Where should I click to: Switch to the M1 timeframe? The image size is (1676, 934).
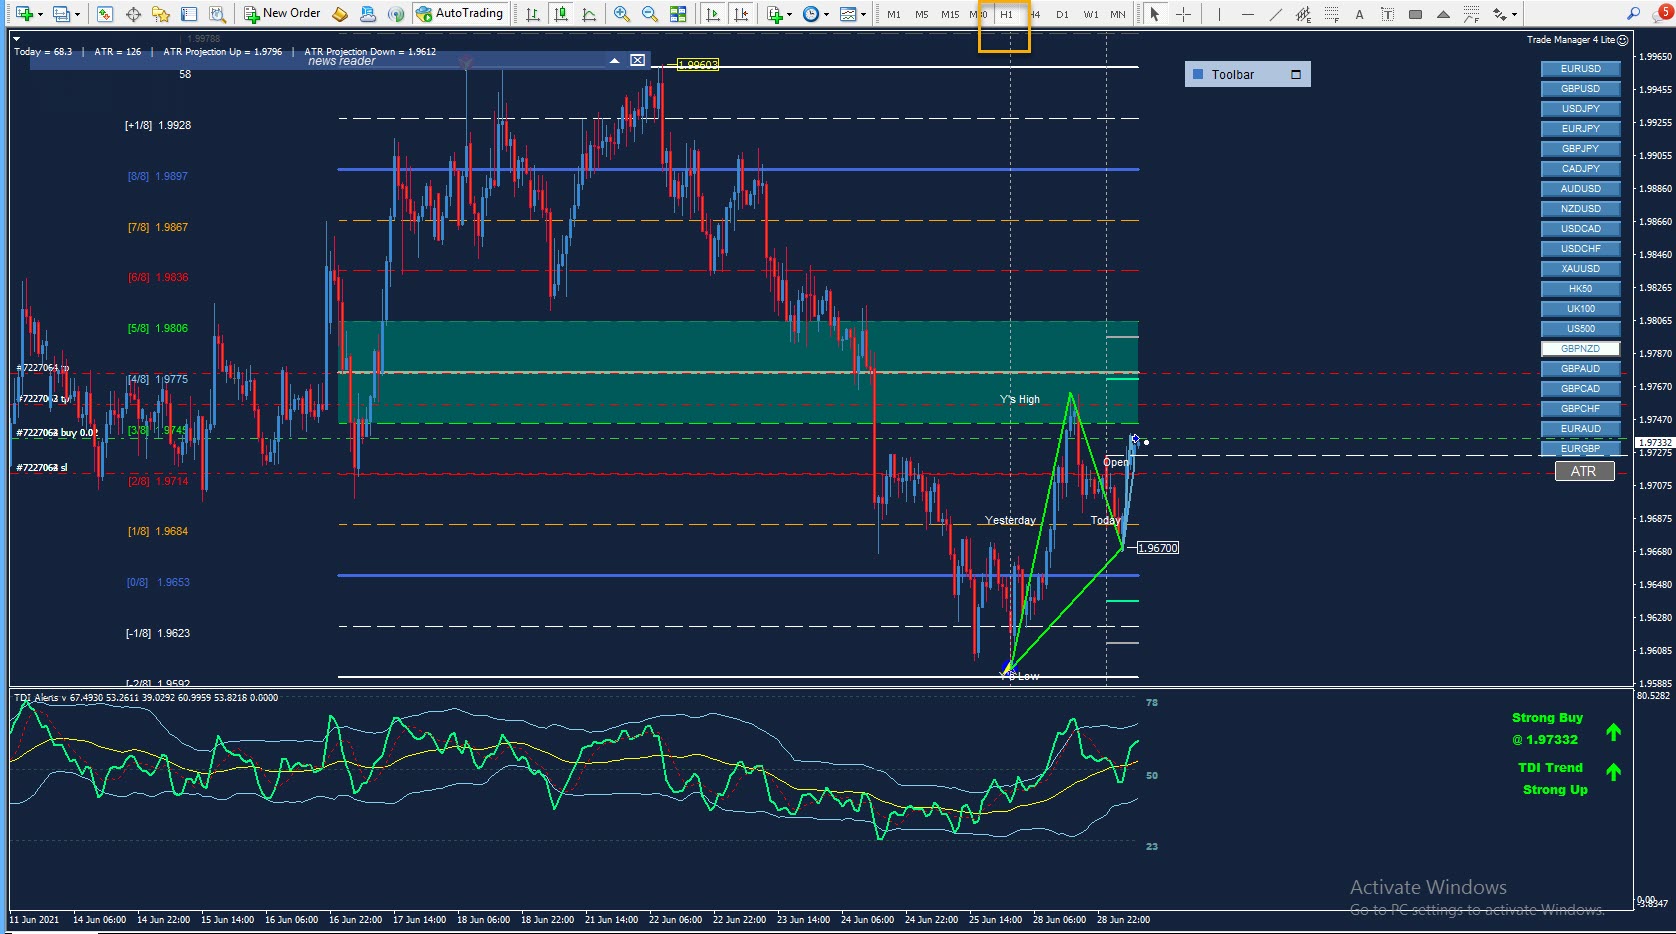click(x=894, y=14)
